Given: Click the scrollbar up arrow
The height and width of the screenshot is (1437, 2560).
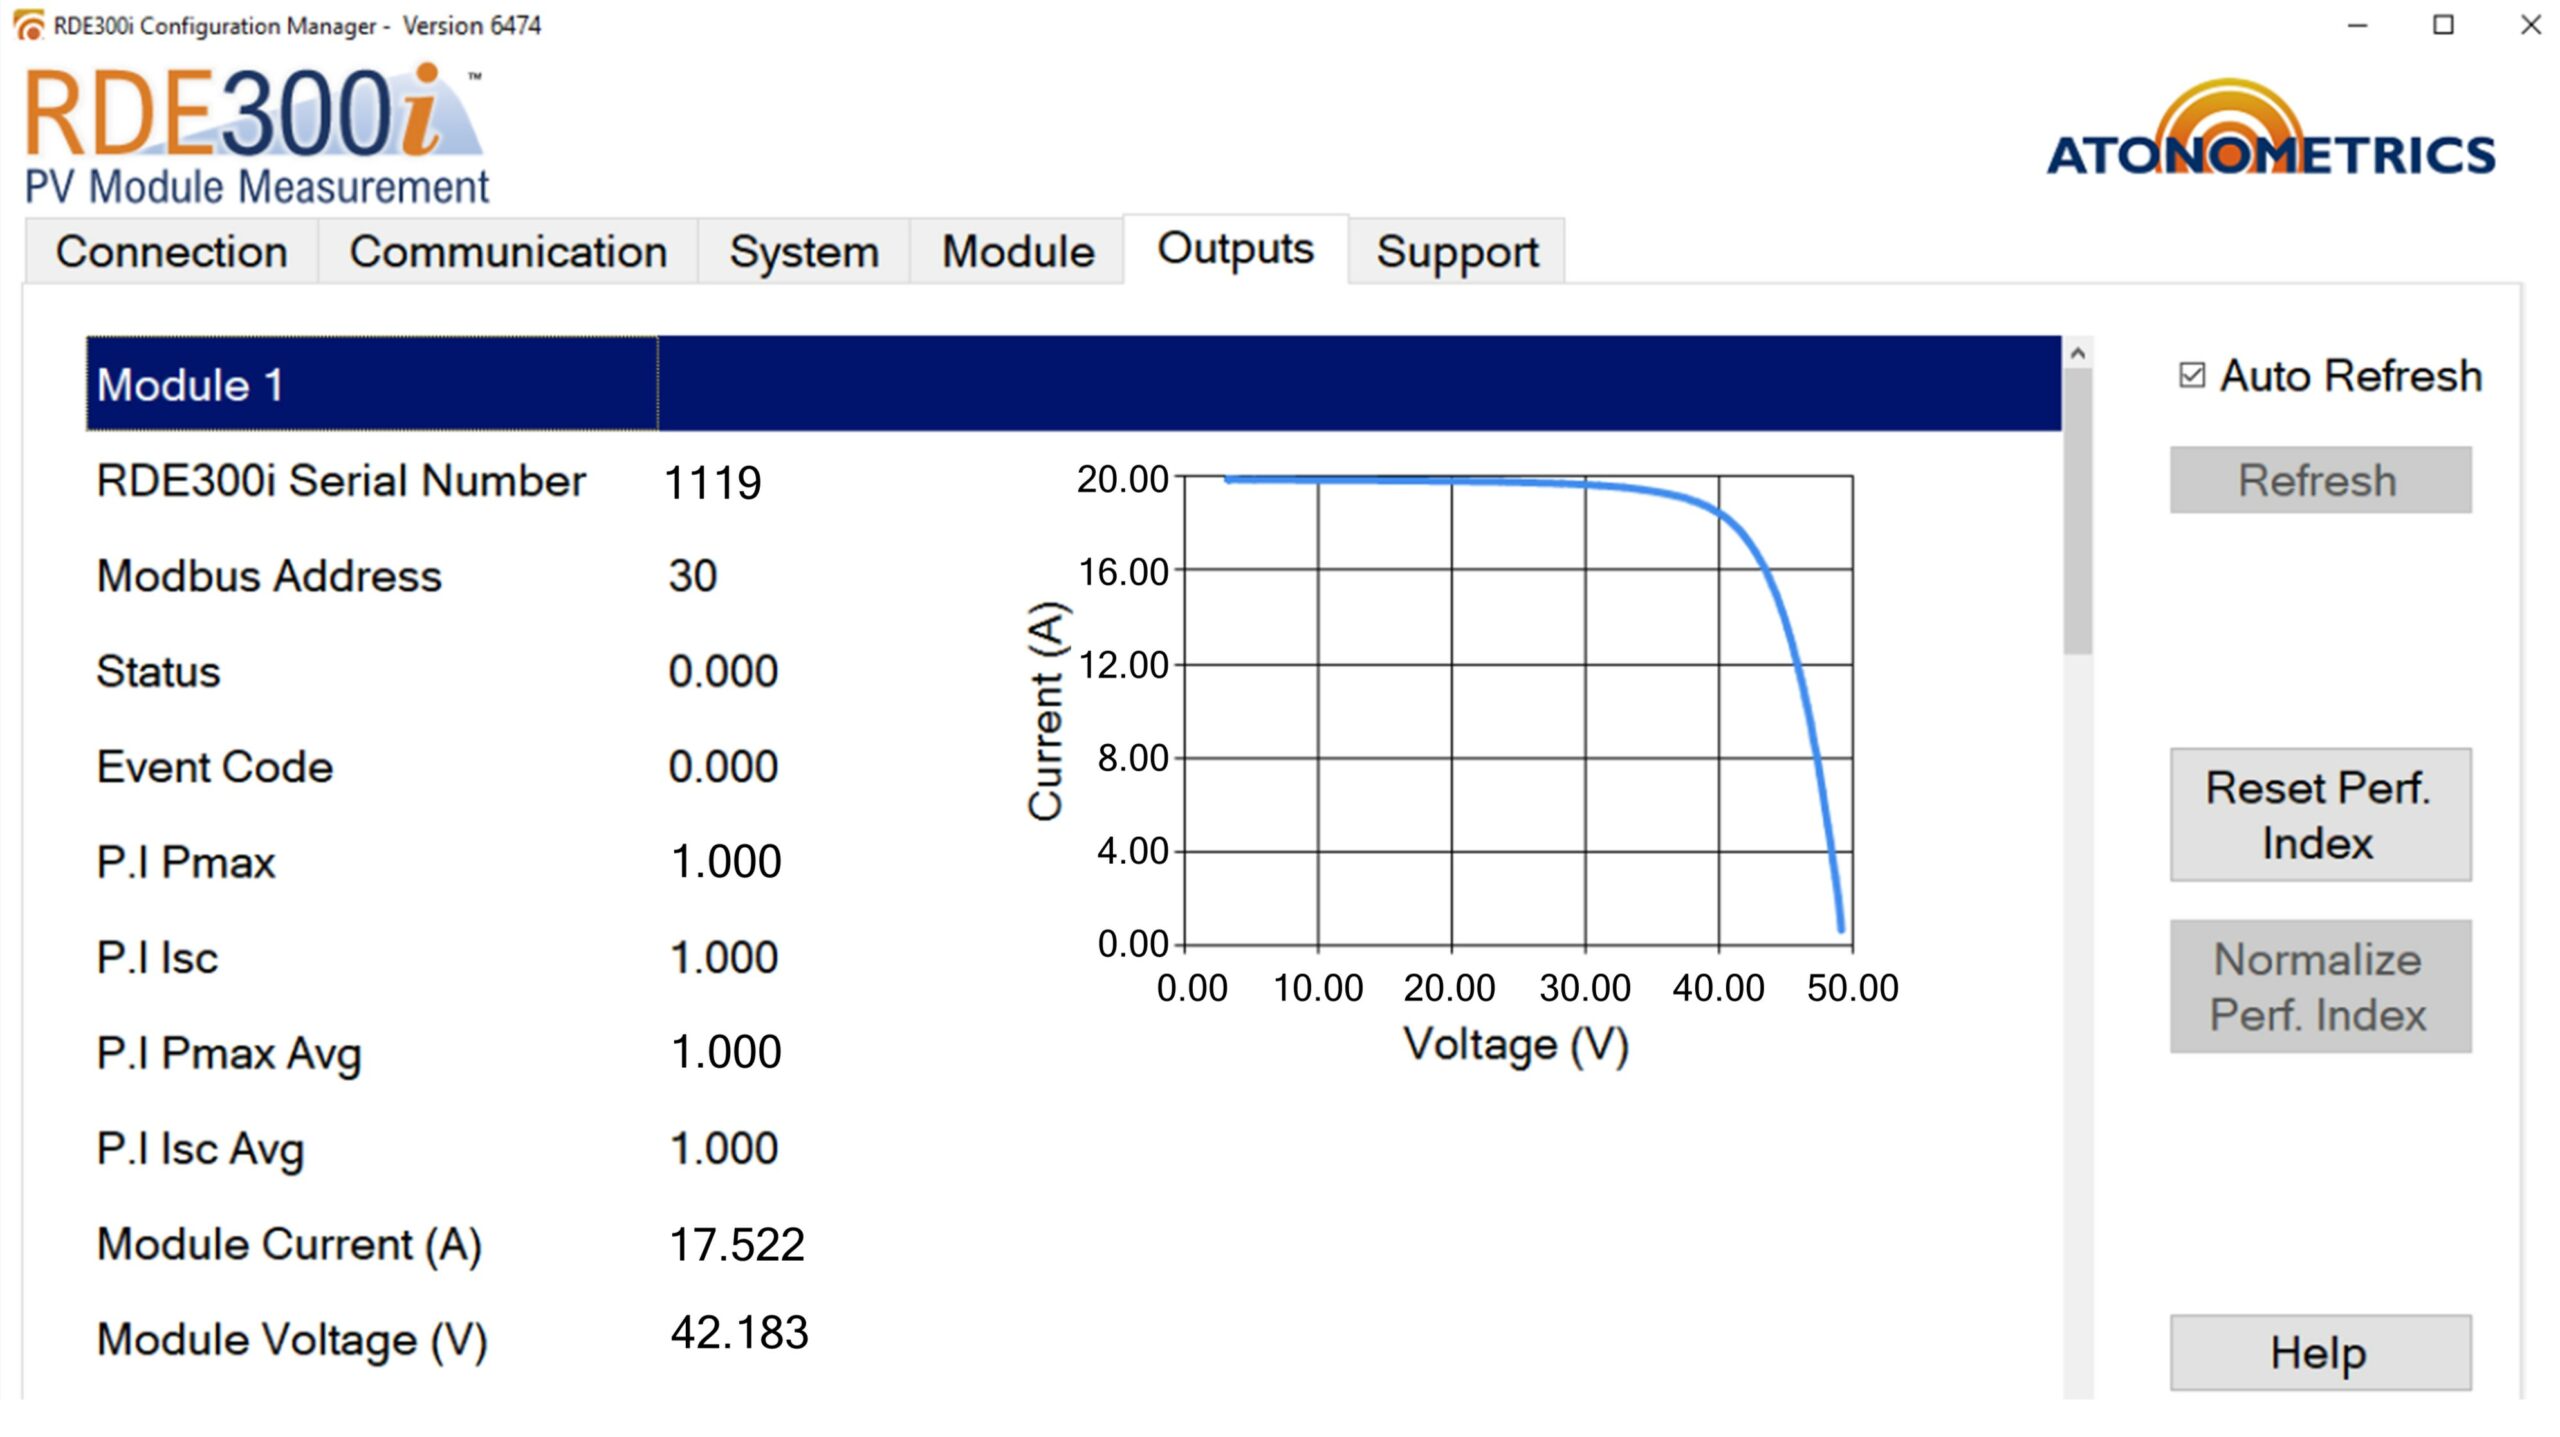Looking at the screenshot, I should 2077,353.
